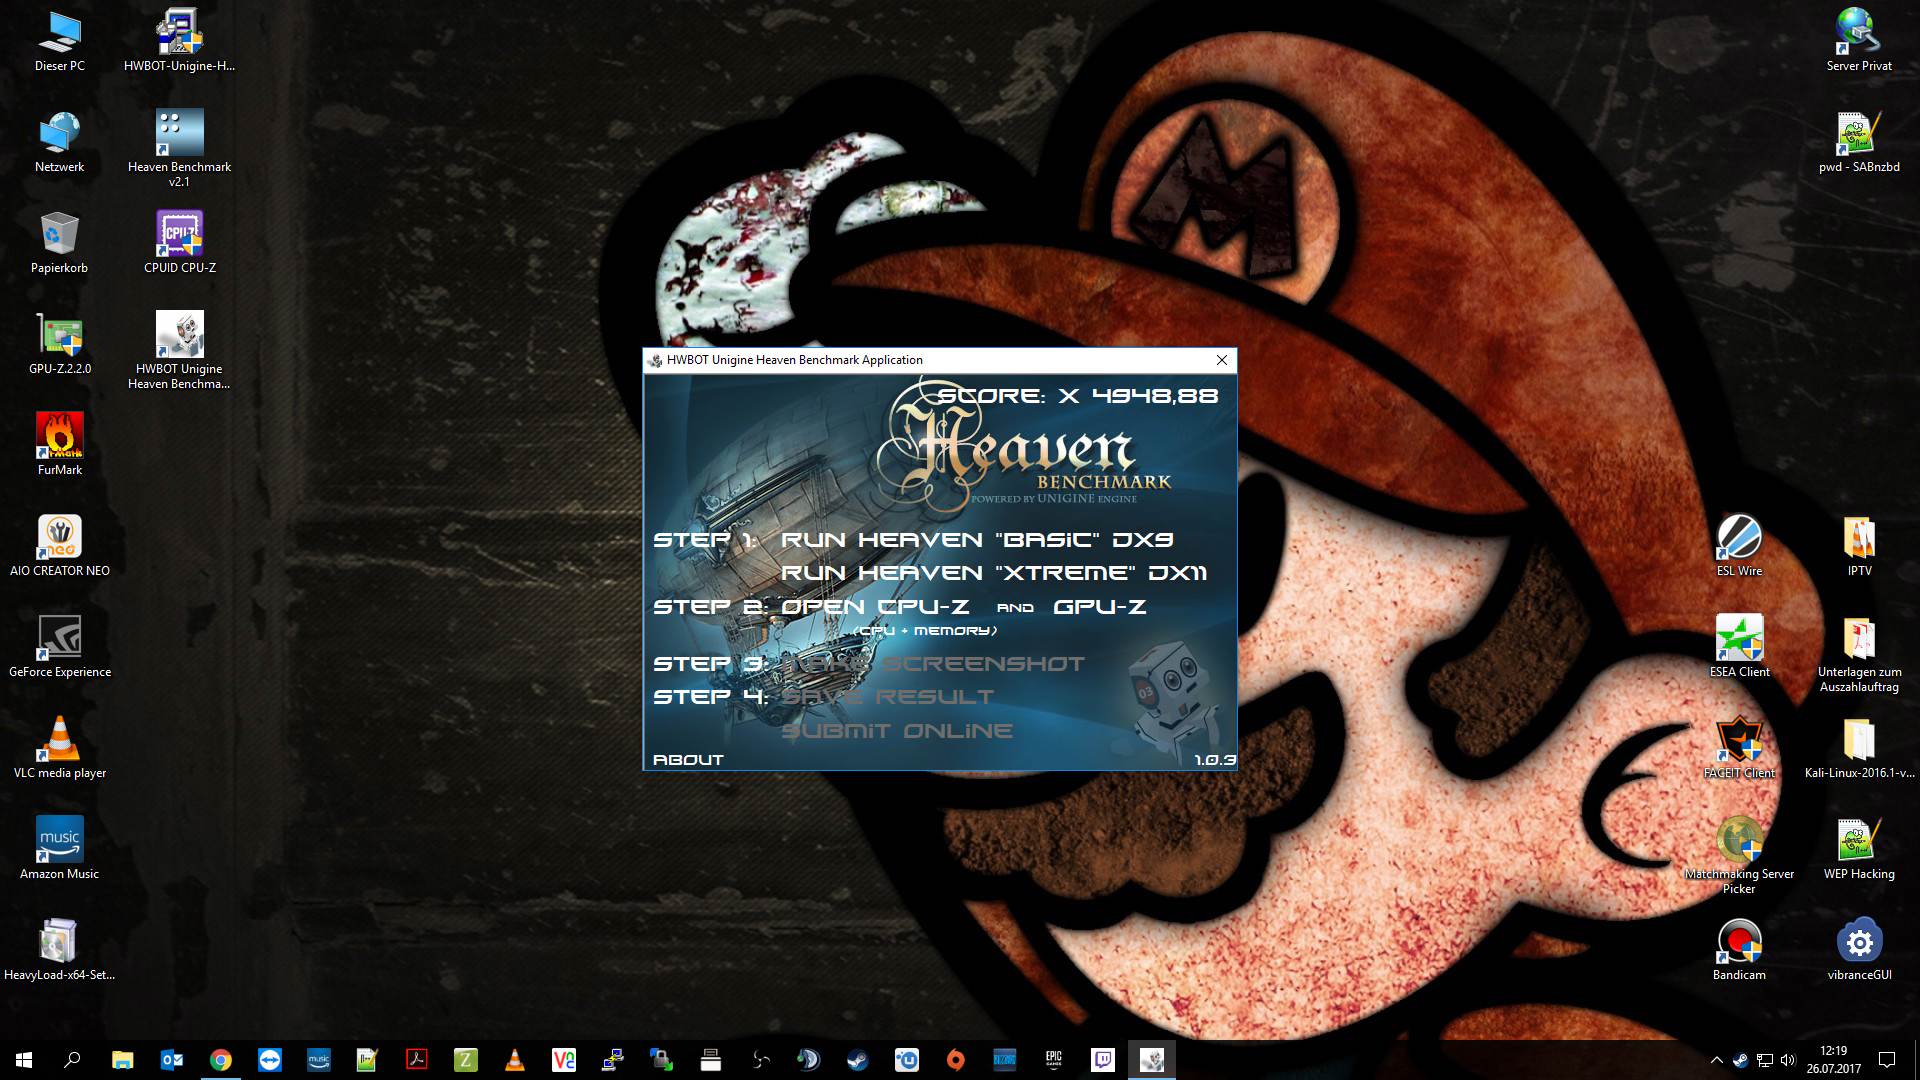The width and height of the screenshot is (1920, 1080).
Task: Open the About link in Heaven window
Action: 688,760
